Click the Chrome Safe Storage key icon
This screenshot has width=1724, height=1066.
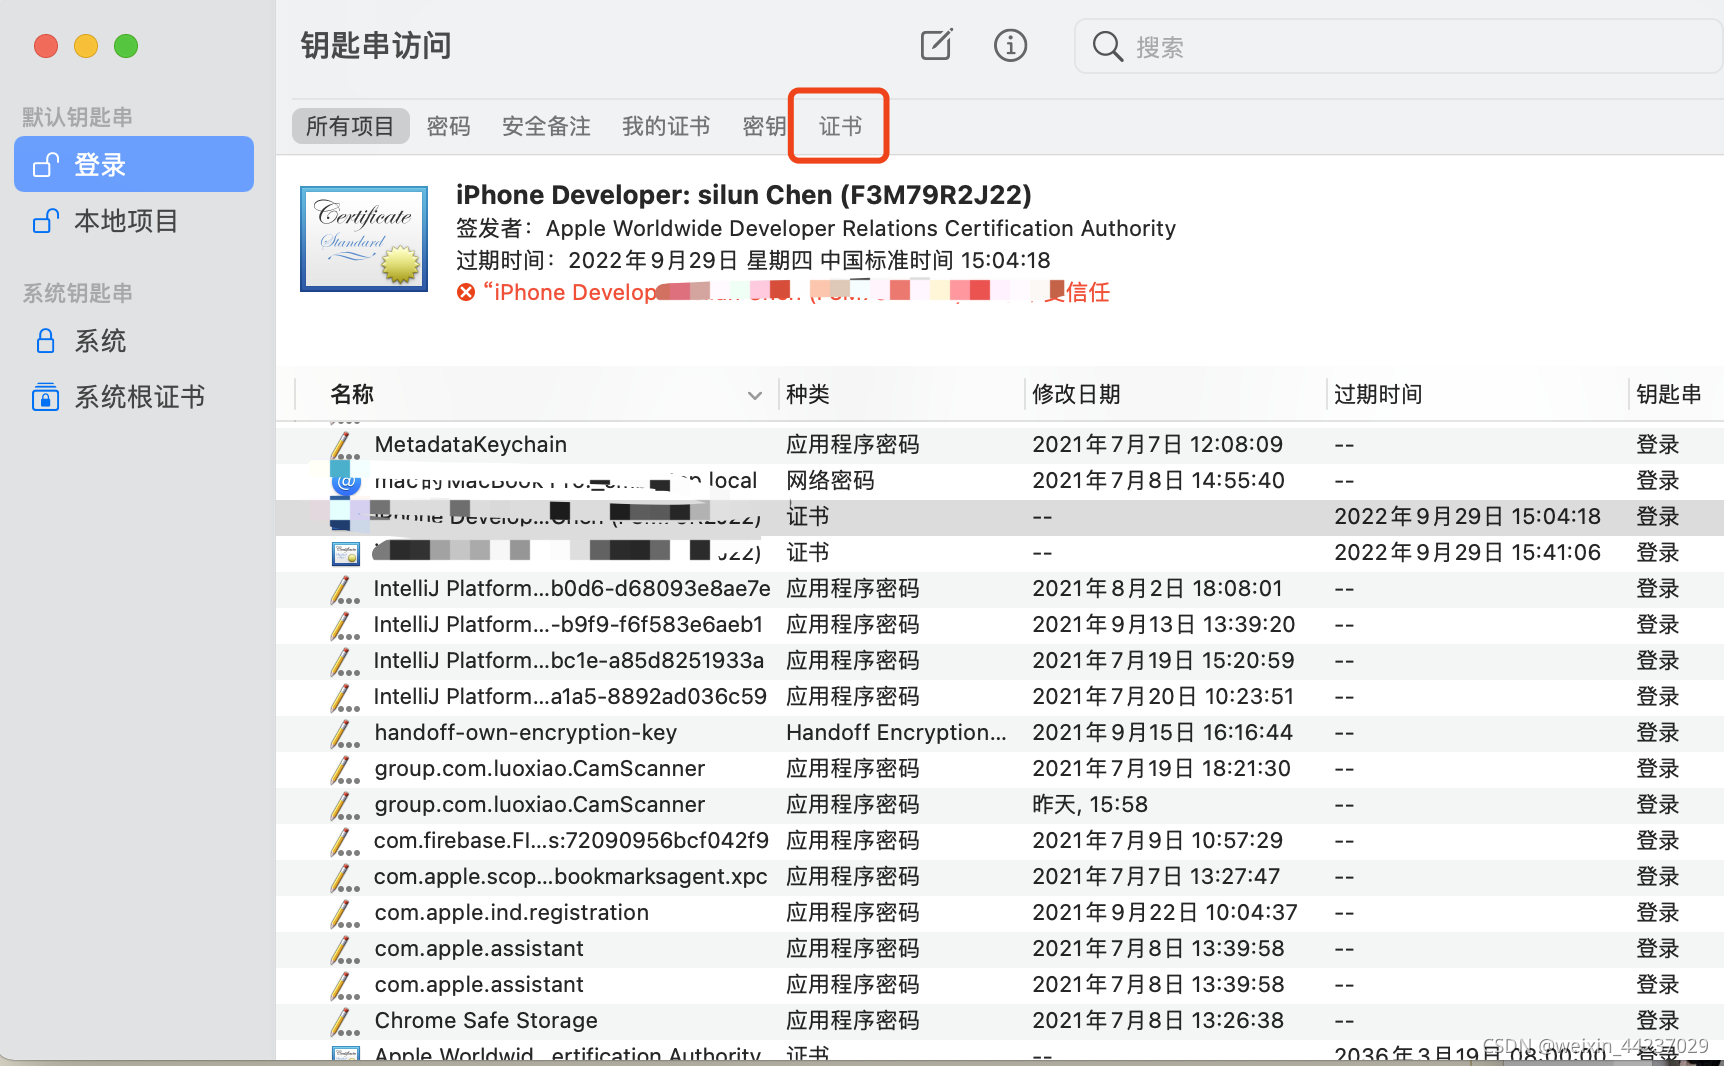pyautogui.click(x=345, y=1021)
